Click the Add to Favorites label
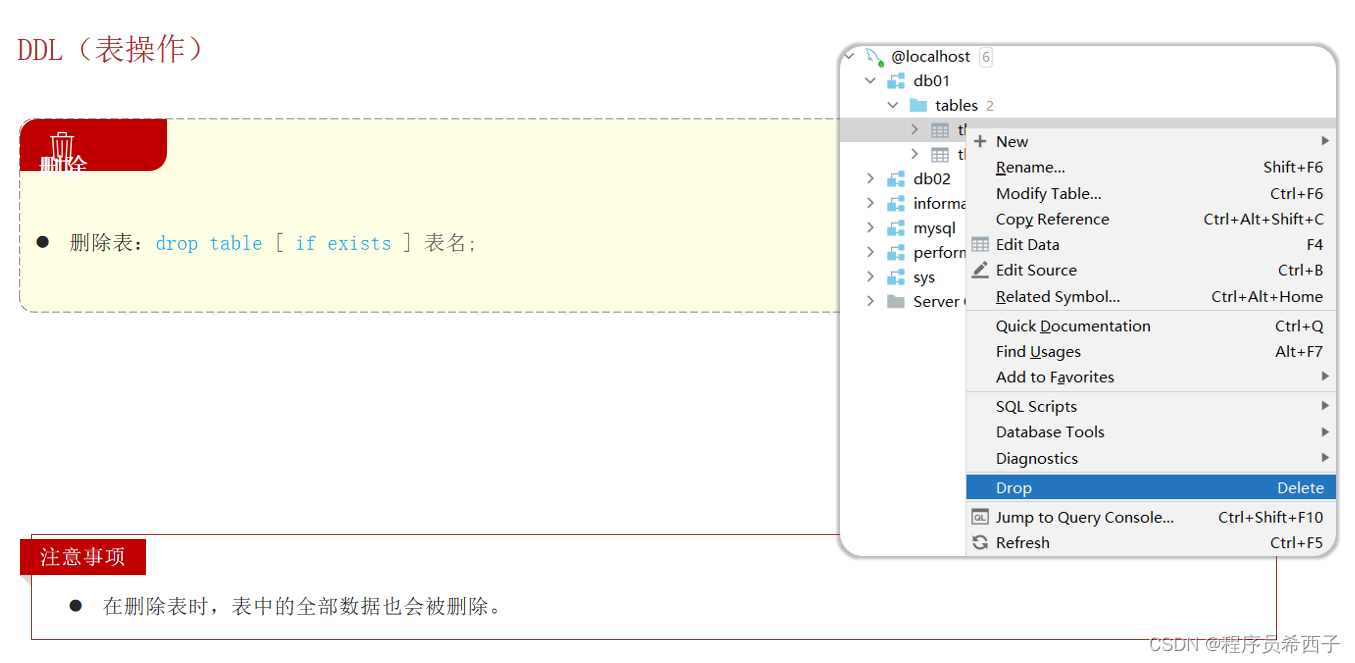Image resolution: width=1355 pixels, height=663 pixels. [1055, 377]
